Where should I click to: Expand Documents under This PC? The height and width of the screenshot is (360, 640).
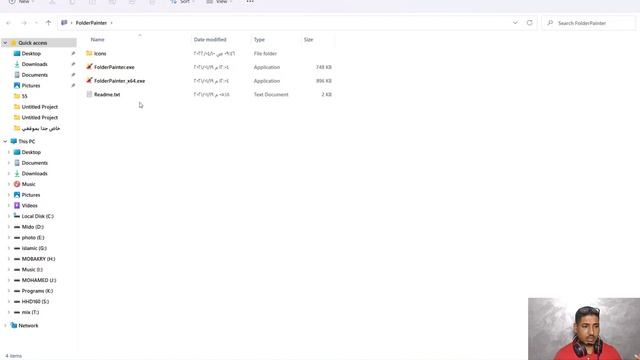(x=9, y=162)
